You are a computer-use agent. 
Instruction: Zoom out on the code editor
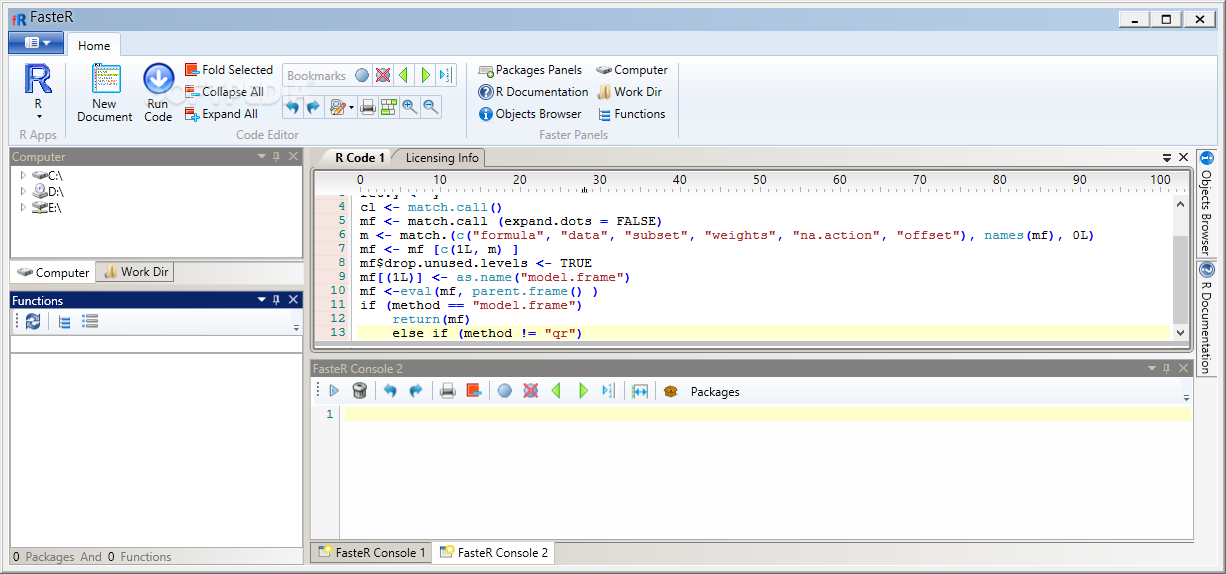[x=430, y=107]
